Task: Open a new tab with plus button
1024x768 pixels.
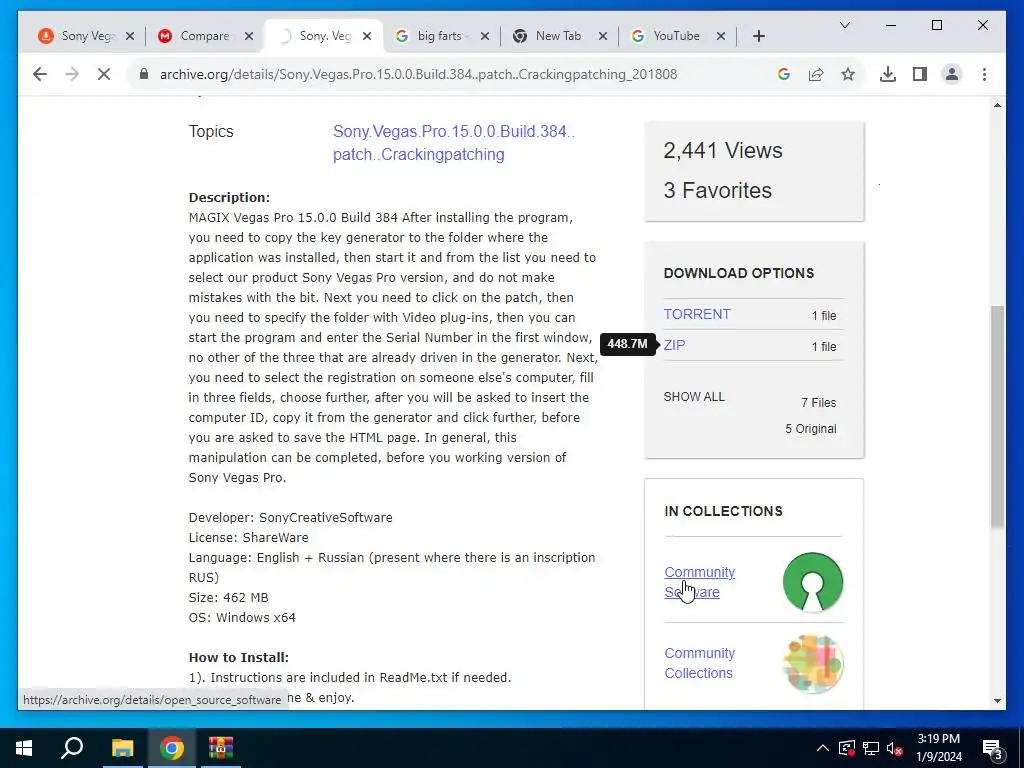Action: pos(758,37)
